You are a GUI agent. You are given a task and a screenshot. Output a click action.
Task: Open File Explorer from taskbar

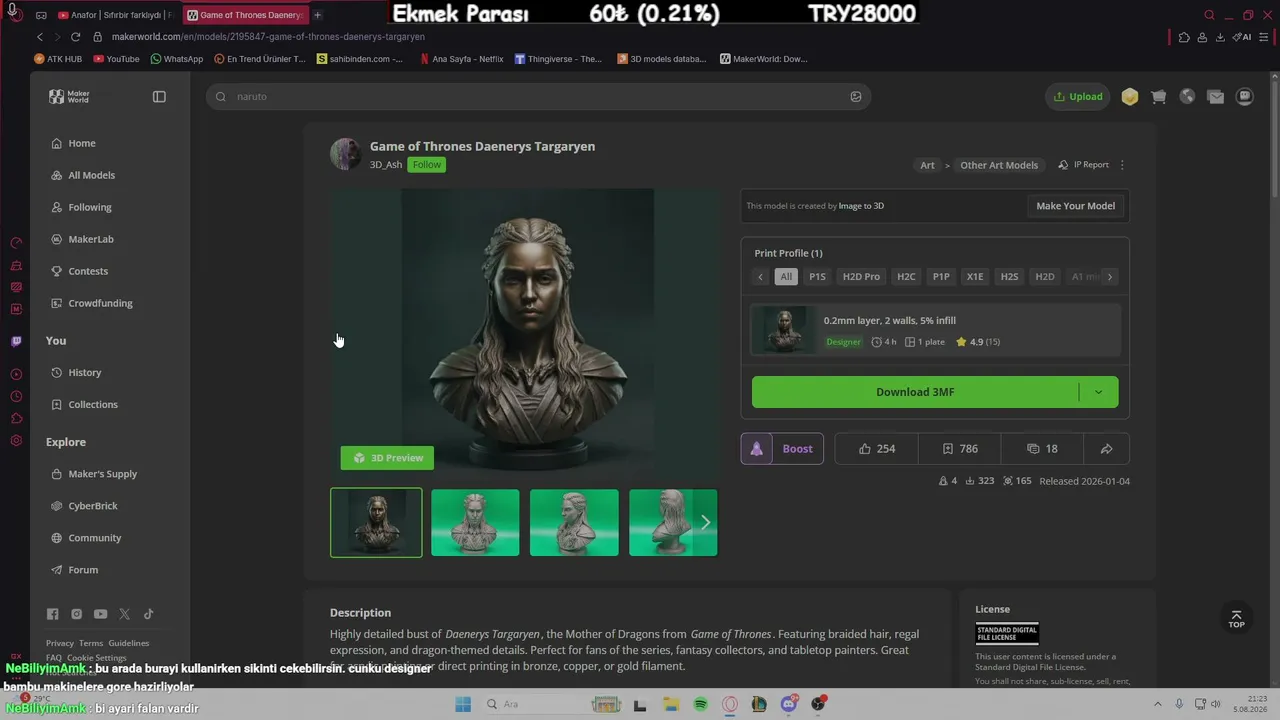point(671,705)
